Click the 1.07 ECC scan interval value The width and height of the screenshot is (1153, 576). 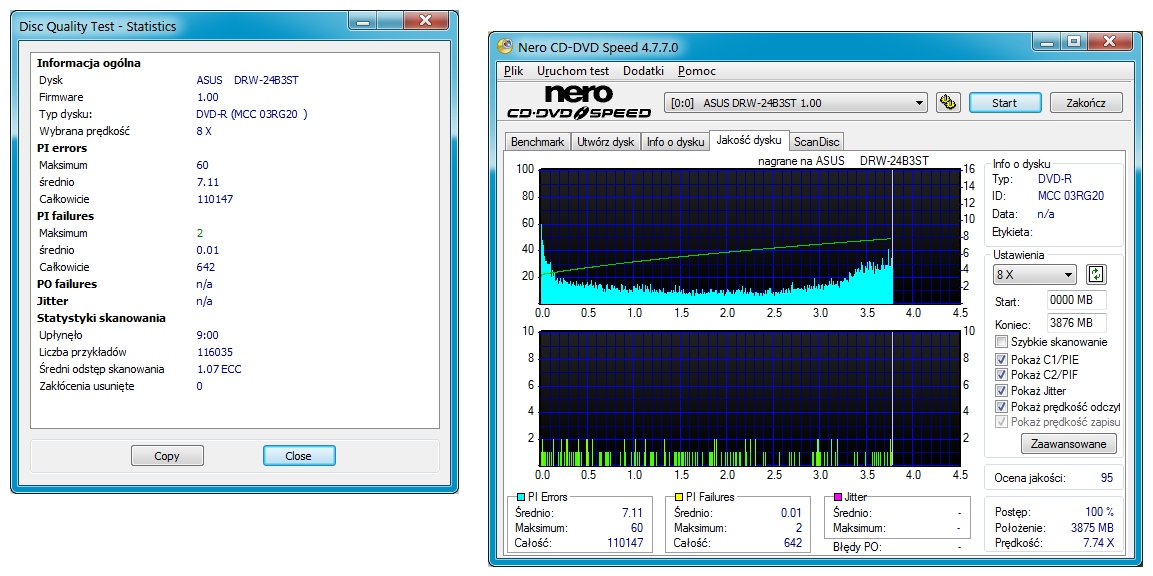coord(219,369)
